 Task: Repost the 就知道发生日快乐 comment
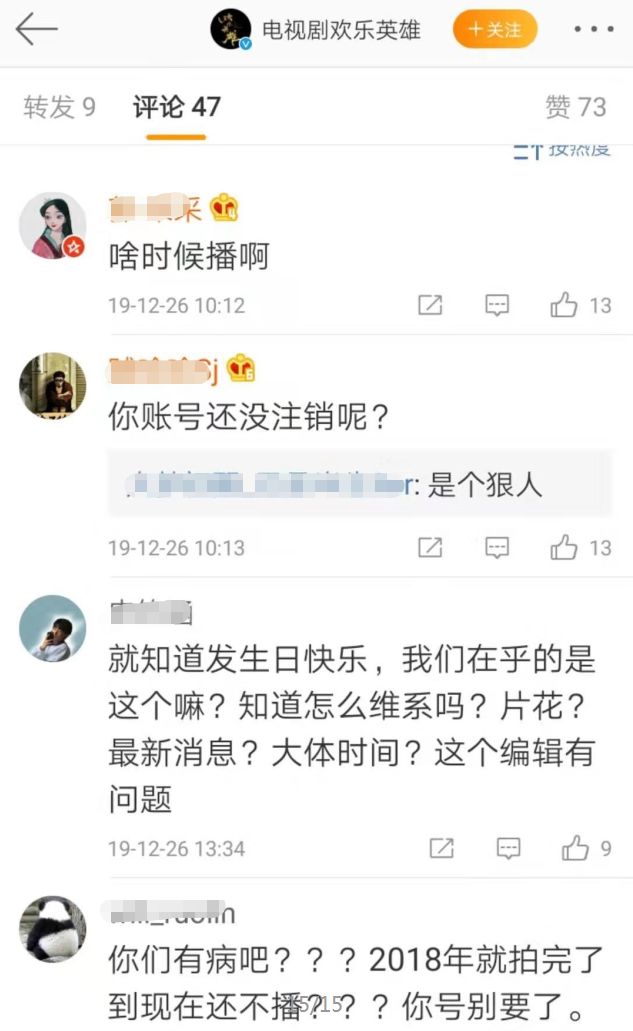441,849
